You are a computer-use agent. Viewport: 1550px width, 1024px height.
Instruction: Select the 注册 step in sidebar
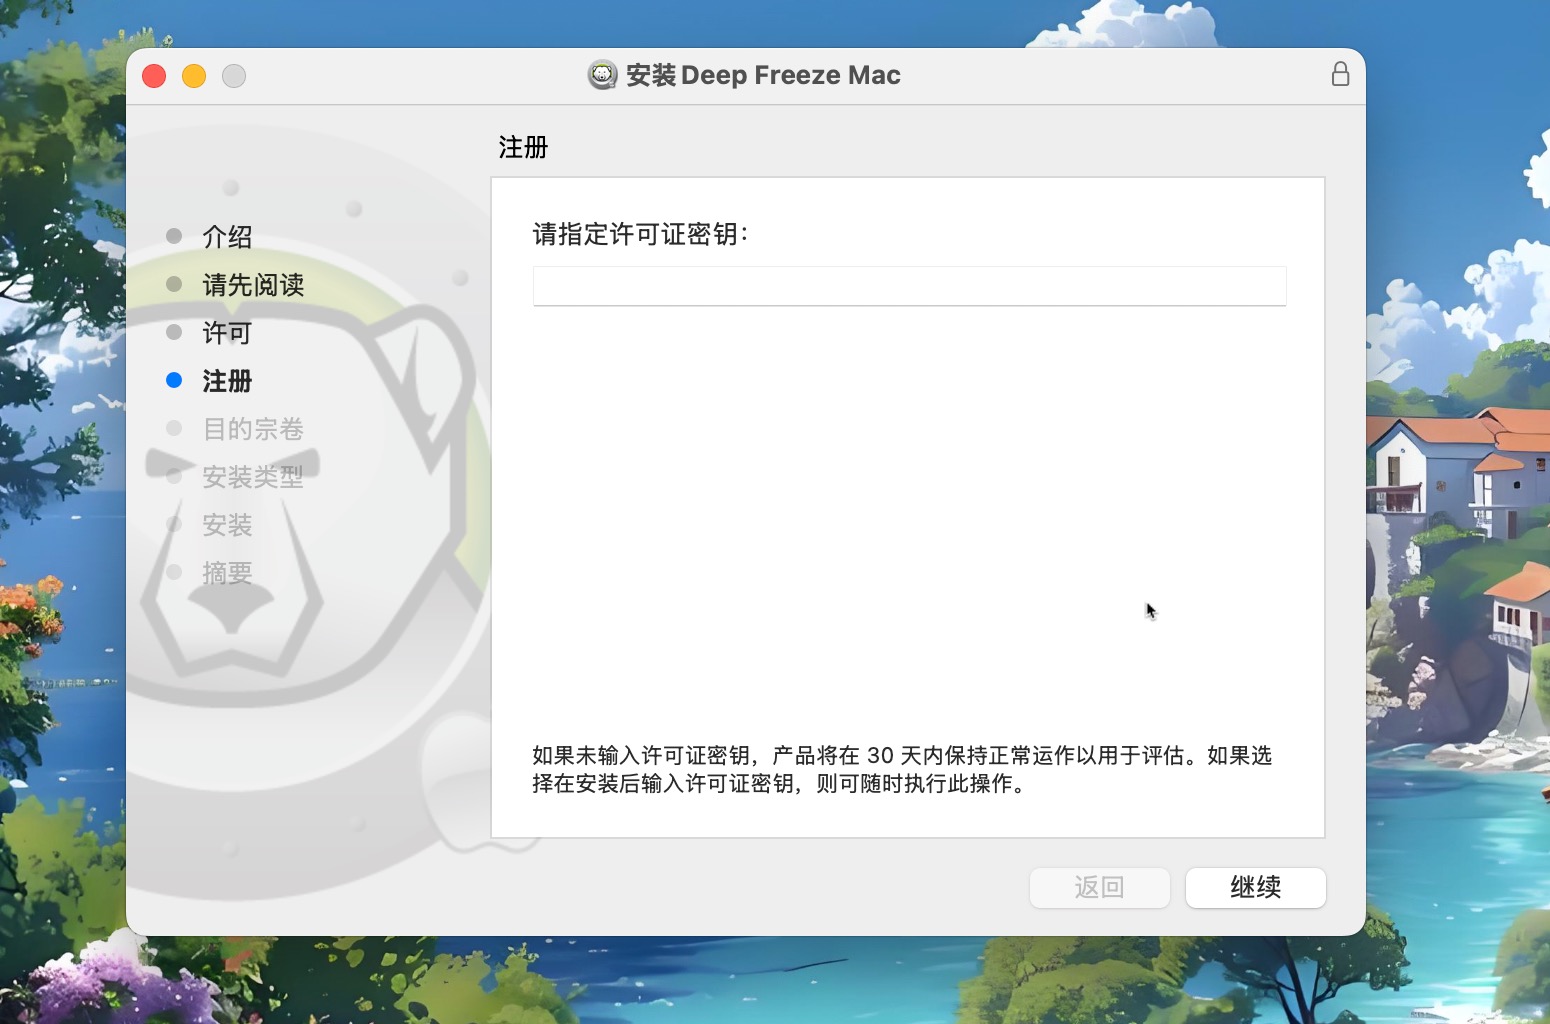(227, 381)
